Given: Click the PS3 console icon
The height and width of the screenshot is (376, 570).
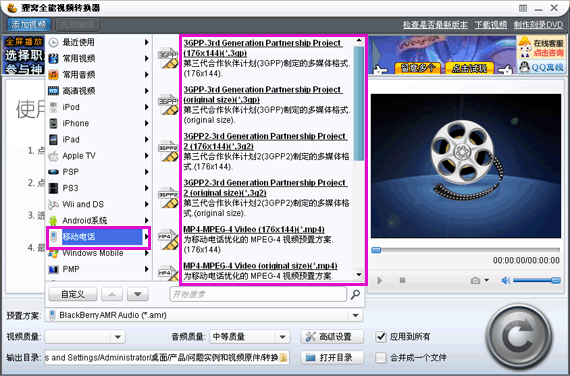Looking at the screenshot, I should [x=53, y=188].
